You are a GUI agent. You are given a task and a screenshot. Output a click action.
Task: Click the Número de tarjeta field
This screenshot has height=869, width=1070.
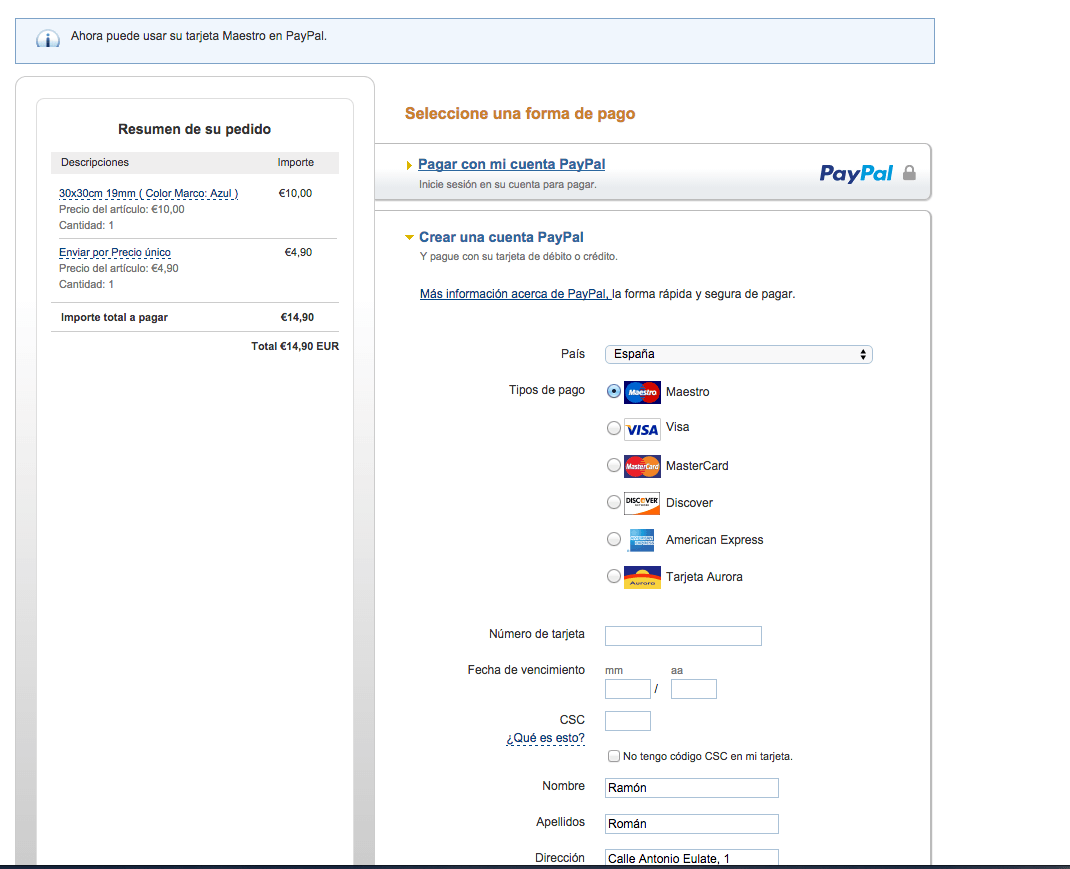point(683,636)
